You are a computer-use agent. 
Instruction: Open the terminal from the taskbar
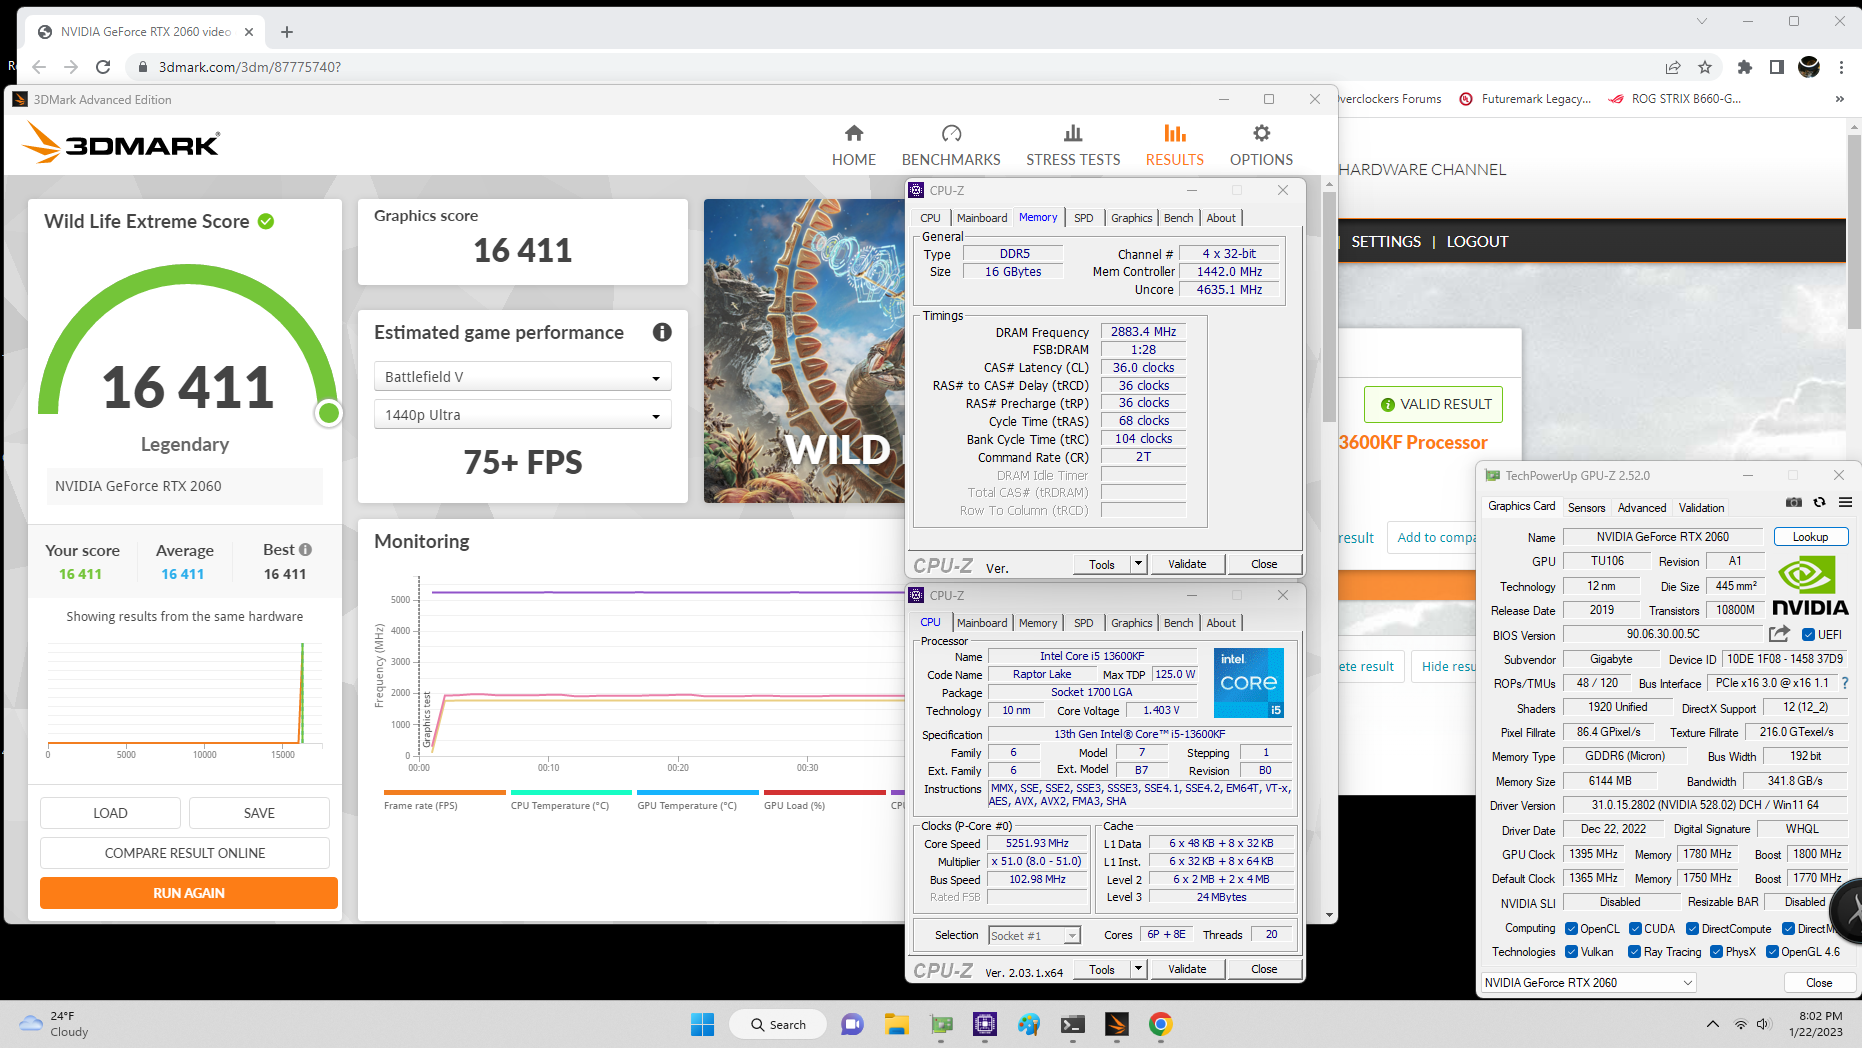click(1073, 1024)
